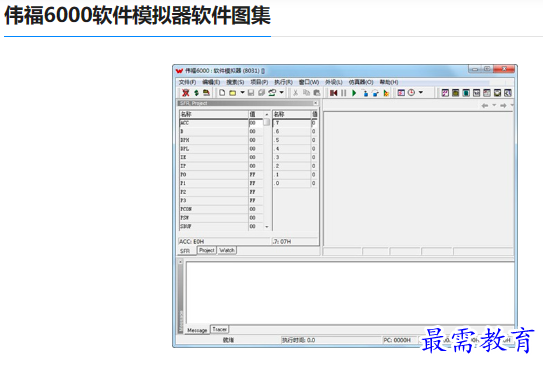Open the 搜索(S) menu
Image resolution: width=543 pixels, height=372 pixels.
pyautogui.click(x=235, y=82)
